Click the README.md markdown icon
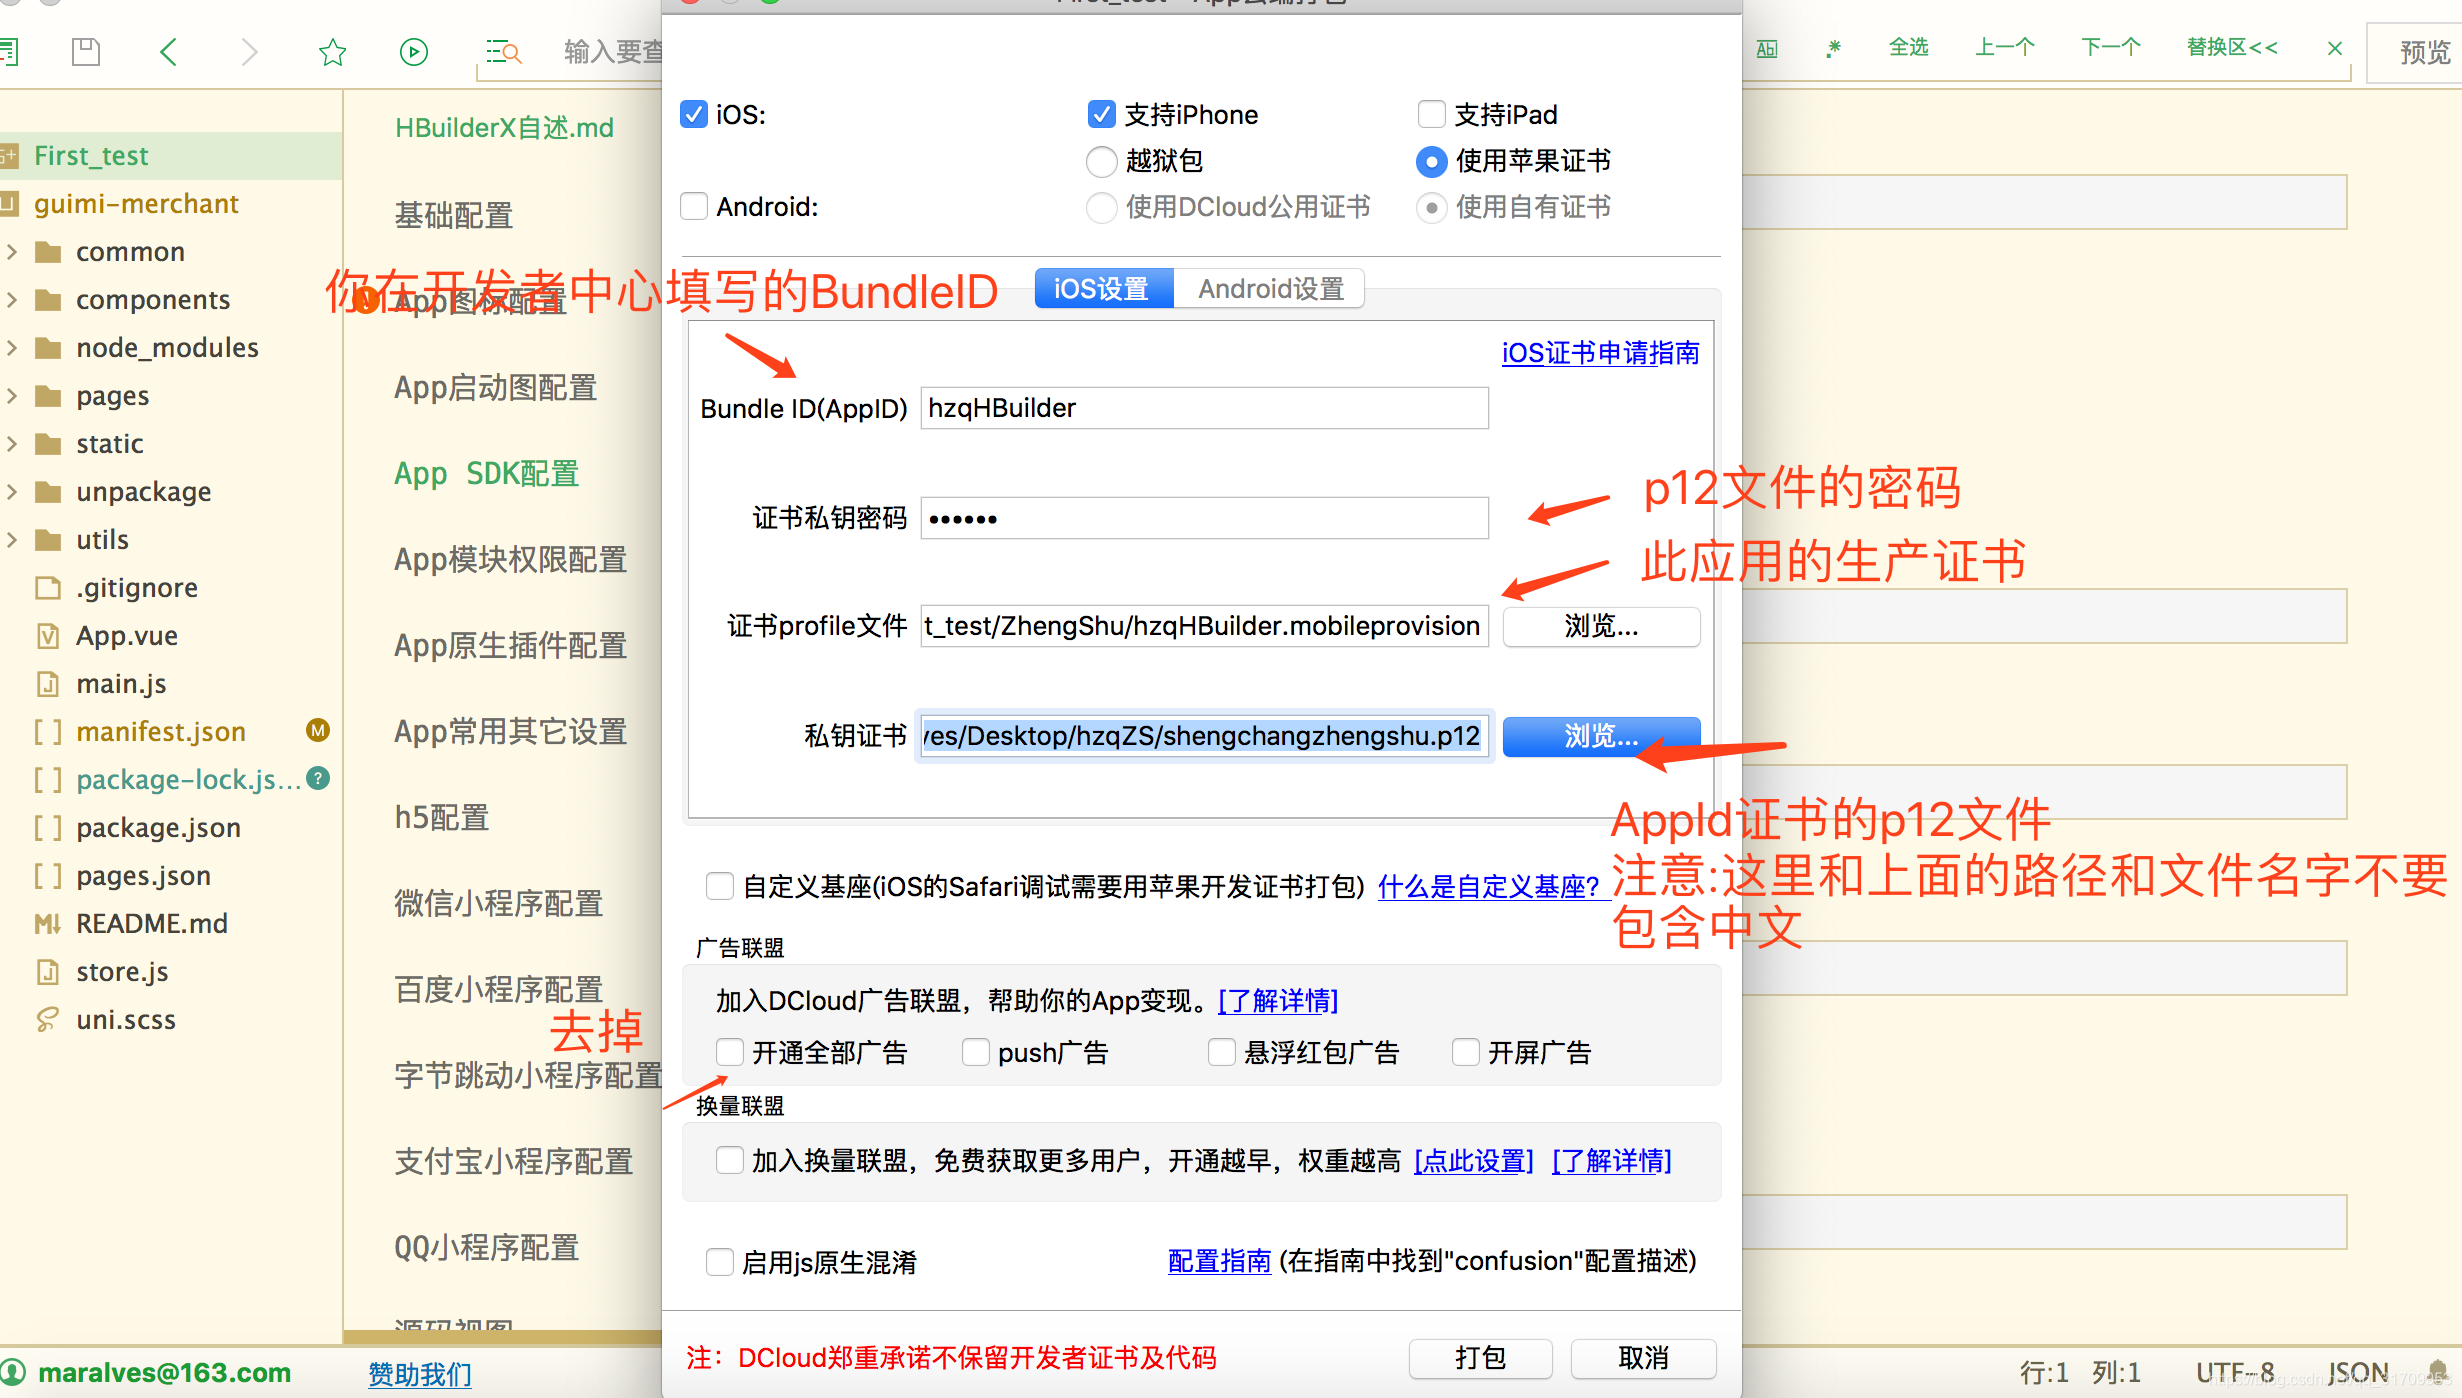 [48, 924]
